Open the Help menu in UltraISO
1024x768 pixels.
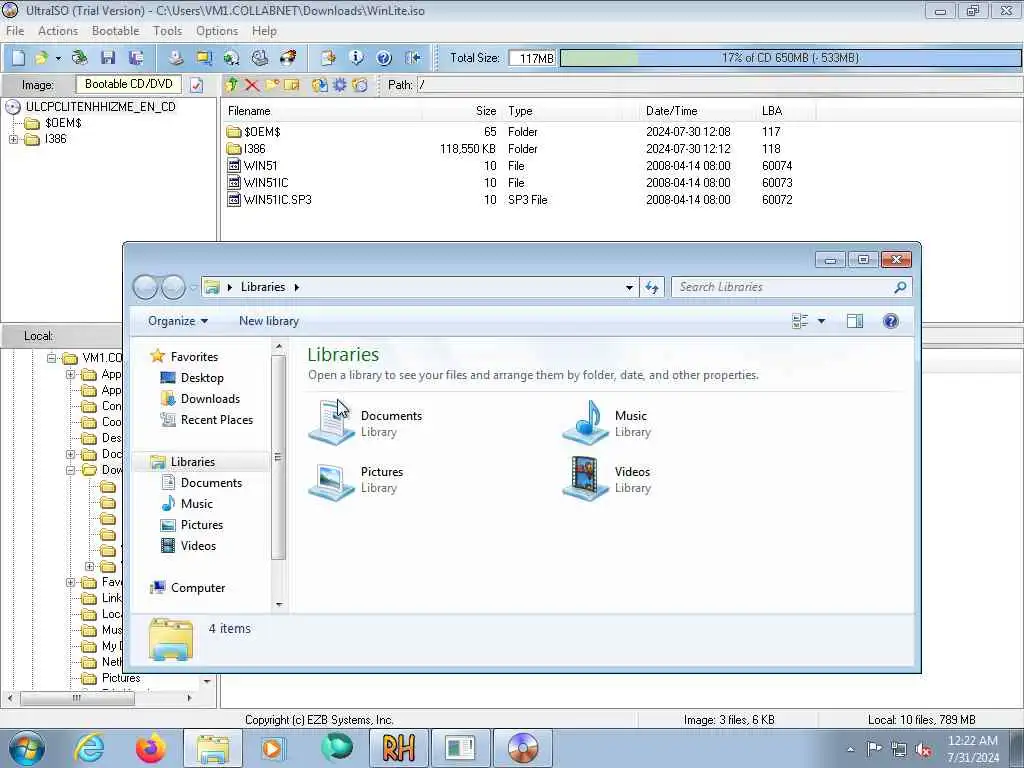264,31
